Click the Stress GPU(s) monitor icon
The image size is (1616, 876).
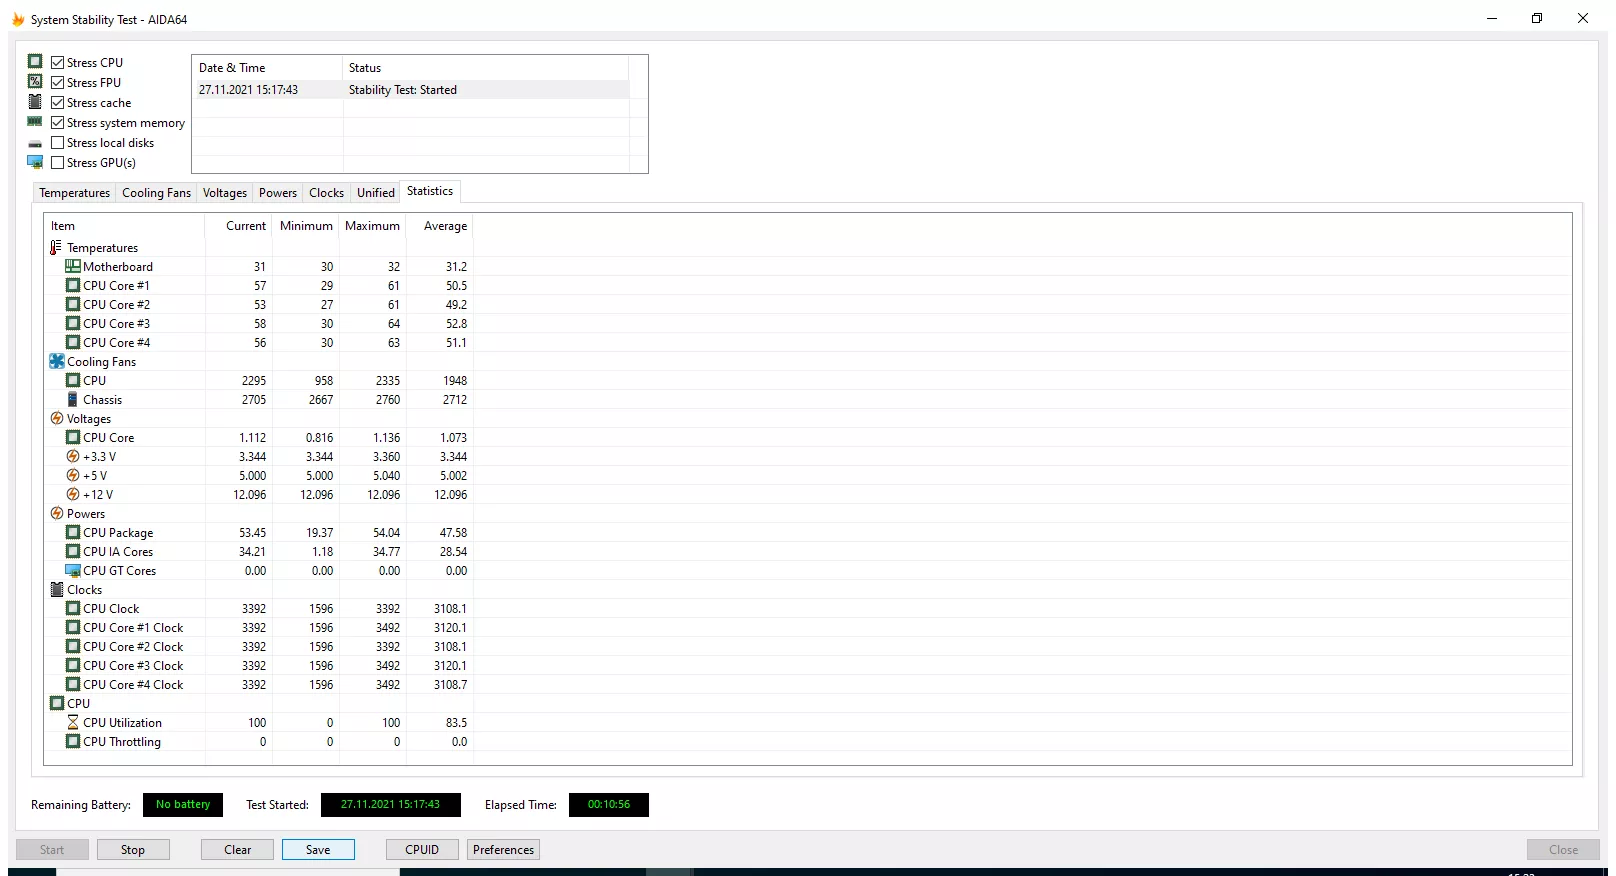click(35, 162)
